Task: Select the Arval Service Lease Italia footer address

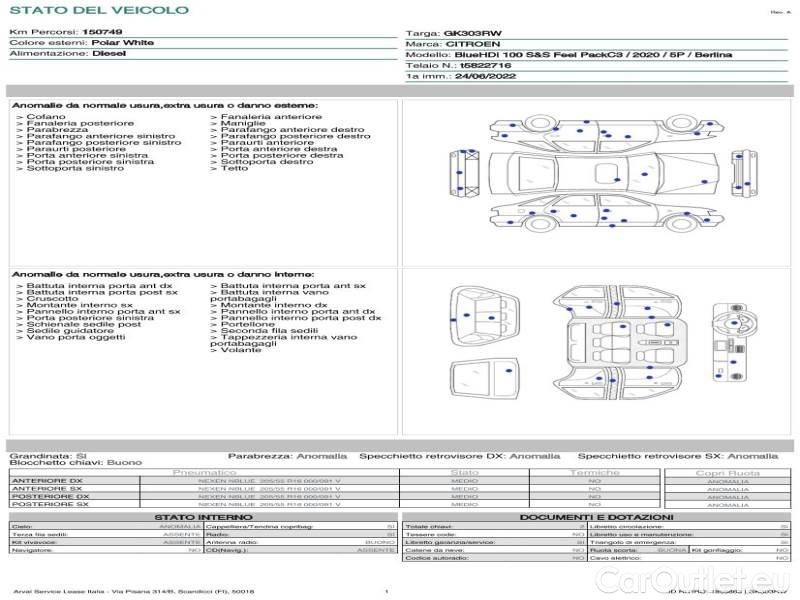Action: [x=134, y=592]
